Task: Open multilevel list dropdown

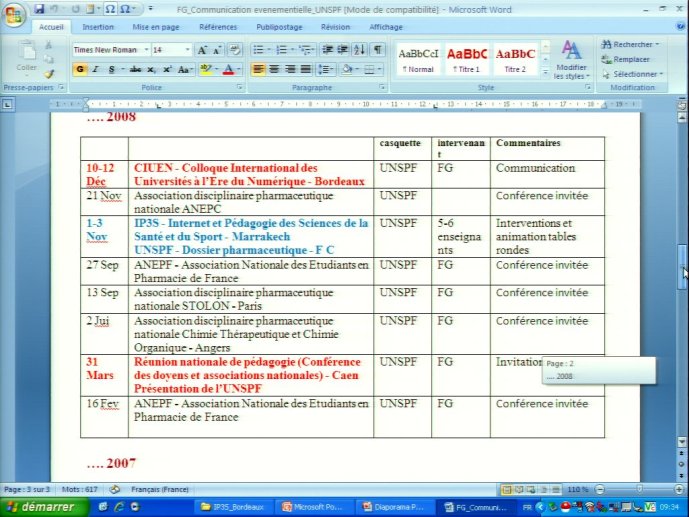Action: coord(314,50)
